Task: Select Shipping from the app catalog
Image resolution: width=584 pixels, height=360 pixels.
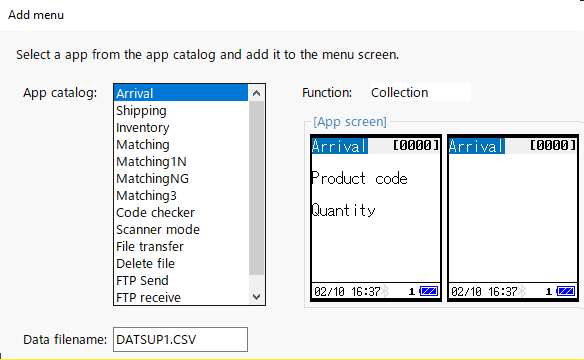Action: coord(181,111)
